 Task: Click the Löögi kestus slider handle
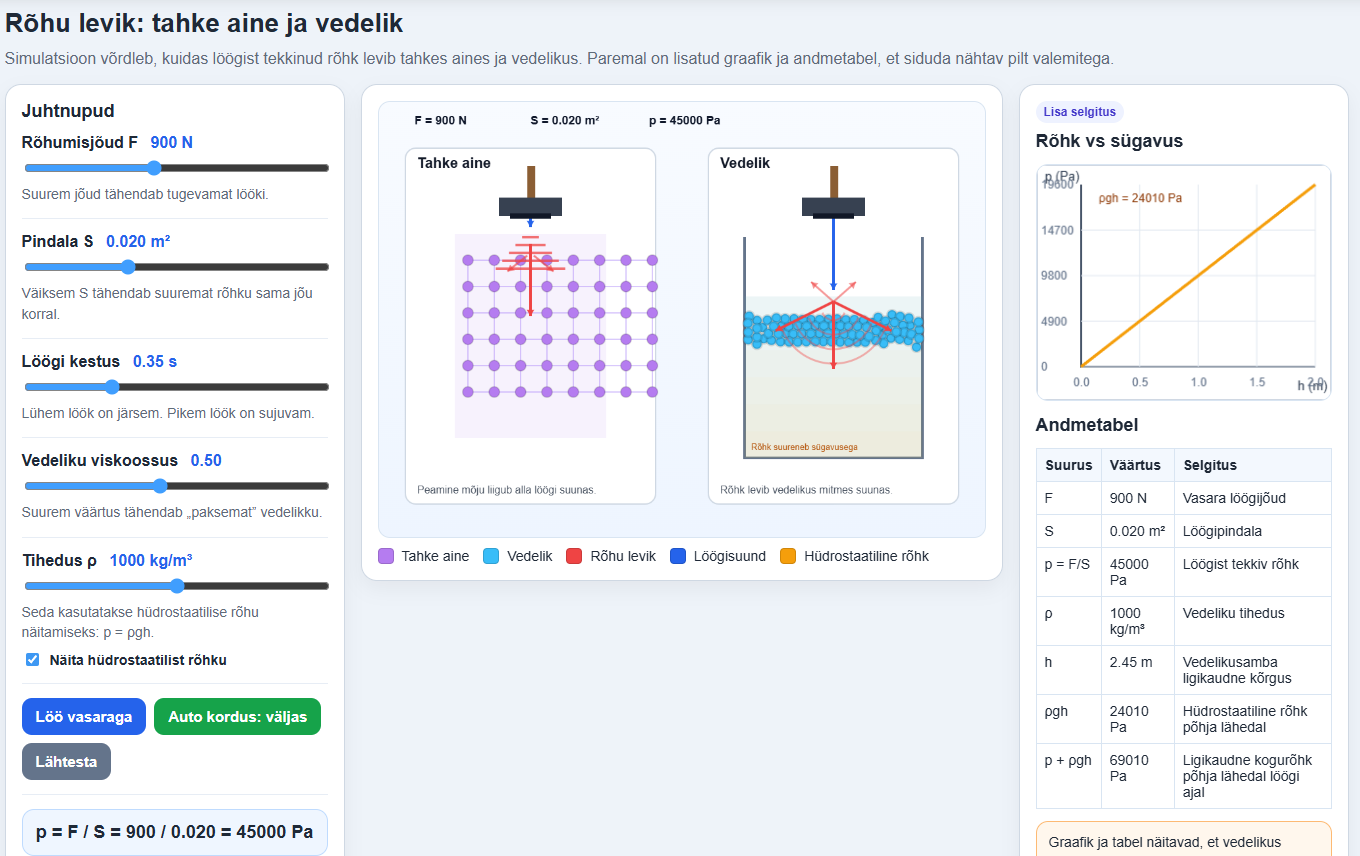112,387
